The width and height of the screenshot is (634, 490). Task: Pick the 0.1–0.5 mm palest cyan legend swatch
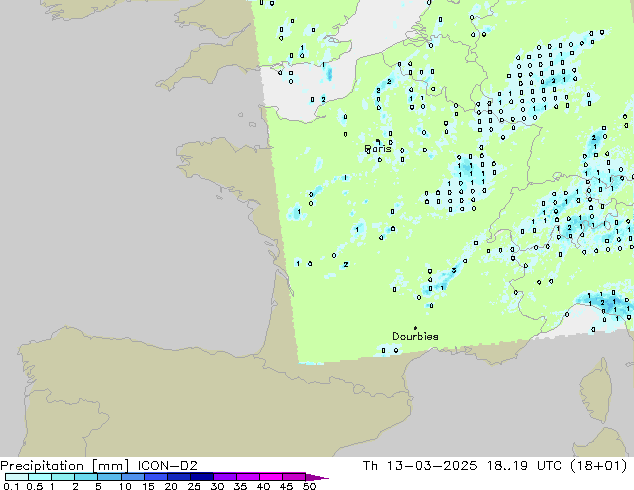tap(17, 477)
